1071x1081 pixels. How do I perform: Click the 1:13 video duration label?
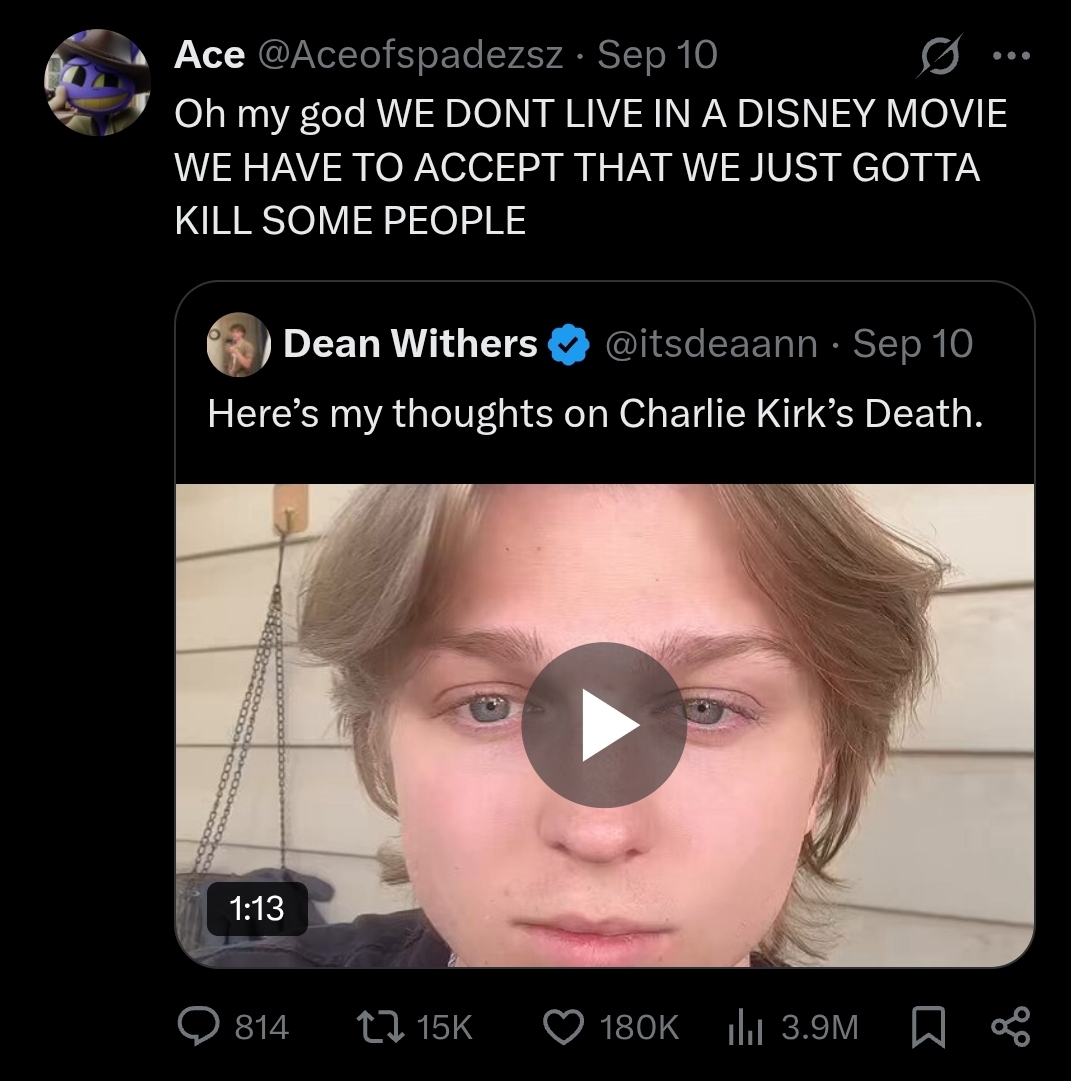[x=256, y=908]
